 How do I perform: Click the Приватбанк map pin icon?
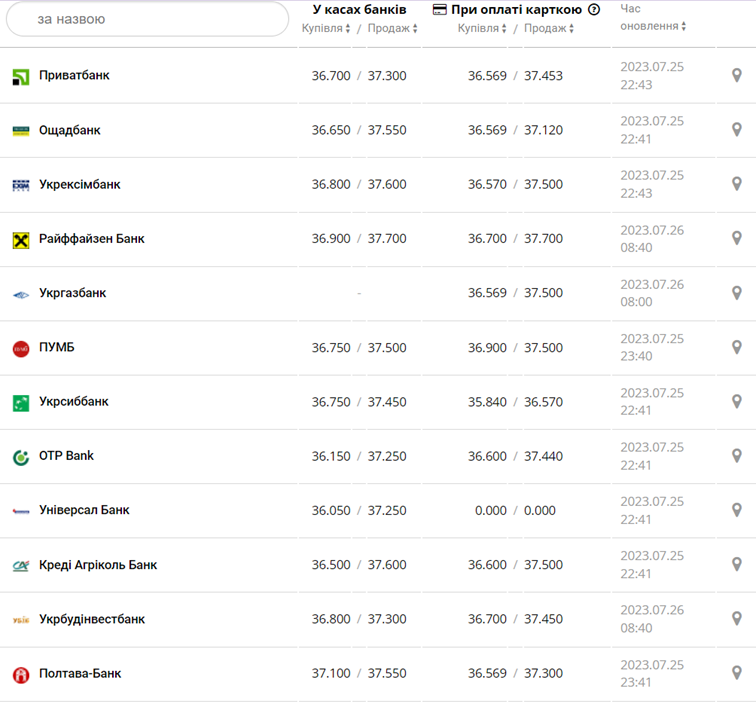[737, 76]
